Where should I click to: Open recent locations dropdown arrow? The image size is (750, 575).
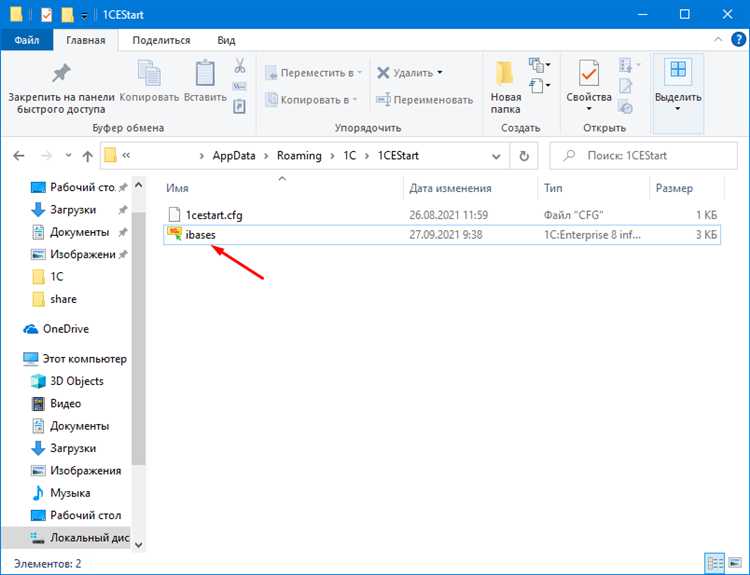pos(68,155)
